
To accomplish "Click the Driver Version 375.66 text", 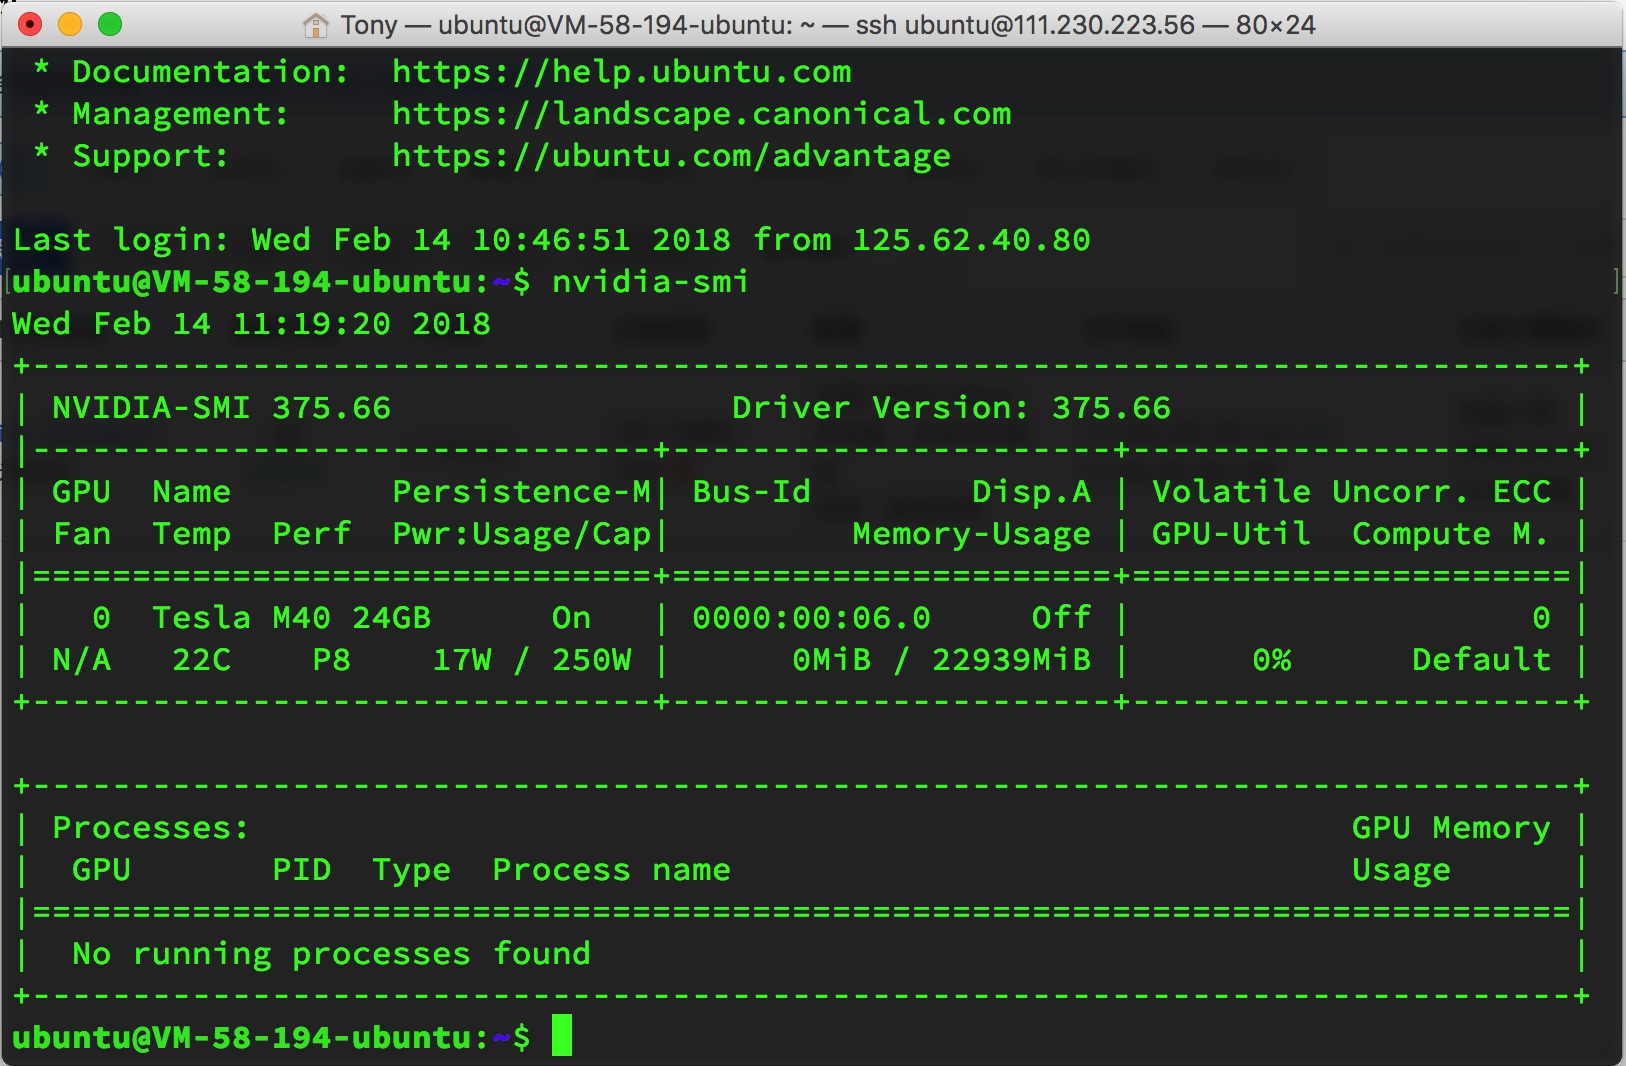I will (x=951, y=408).
